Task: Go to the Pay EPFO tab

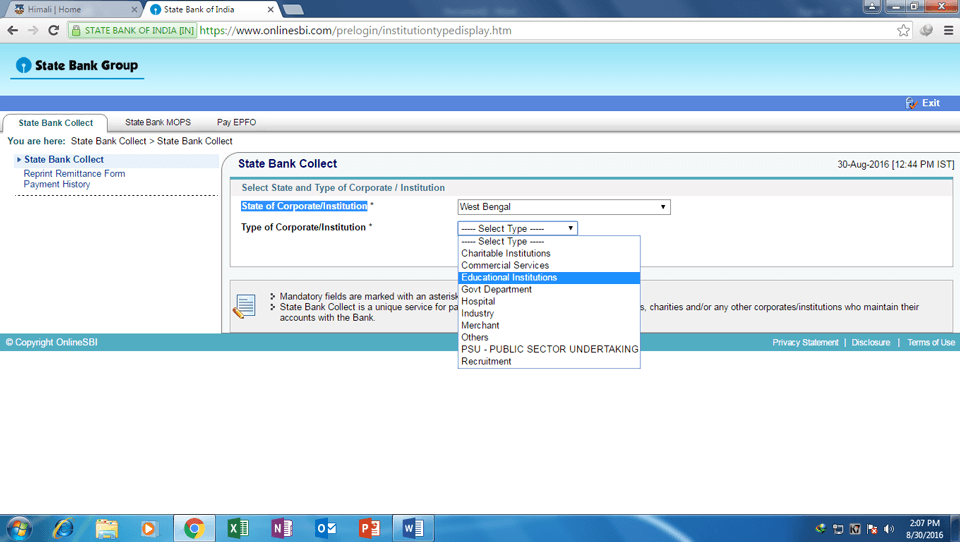Action: coord(236,122)
